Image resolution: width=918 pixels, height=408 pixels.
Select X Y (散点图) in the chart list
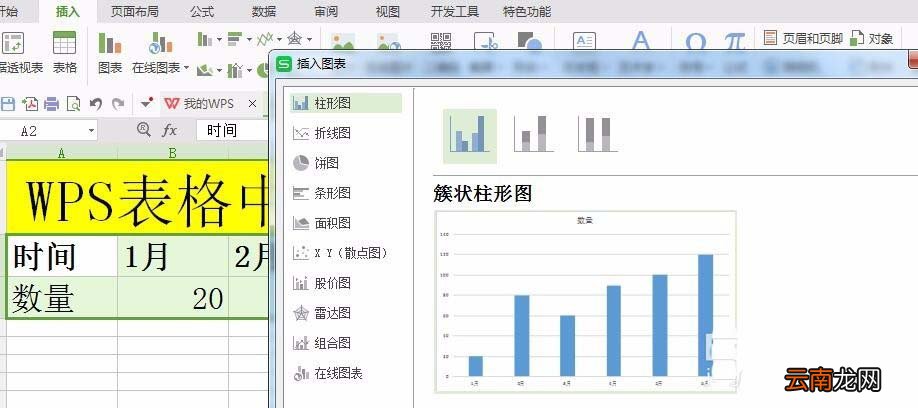pyautogui.click(x=346, y=253)
